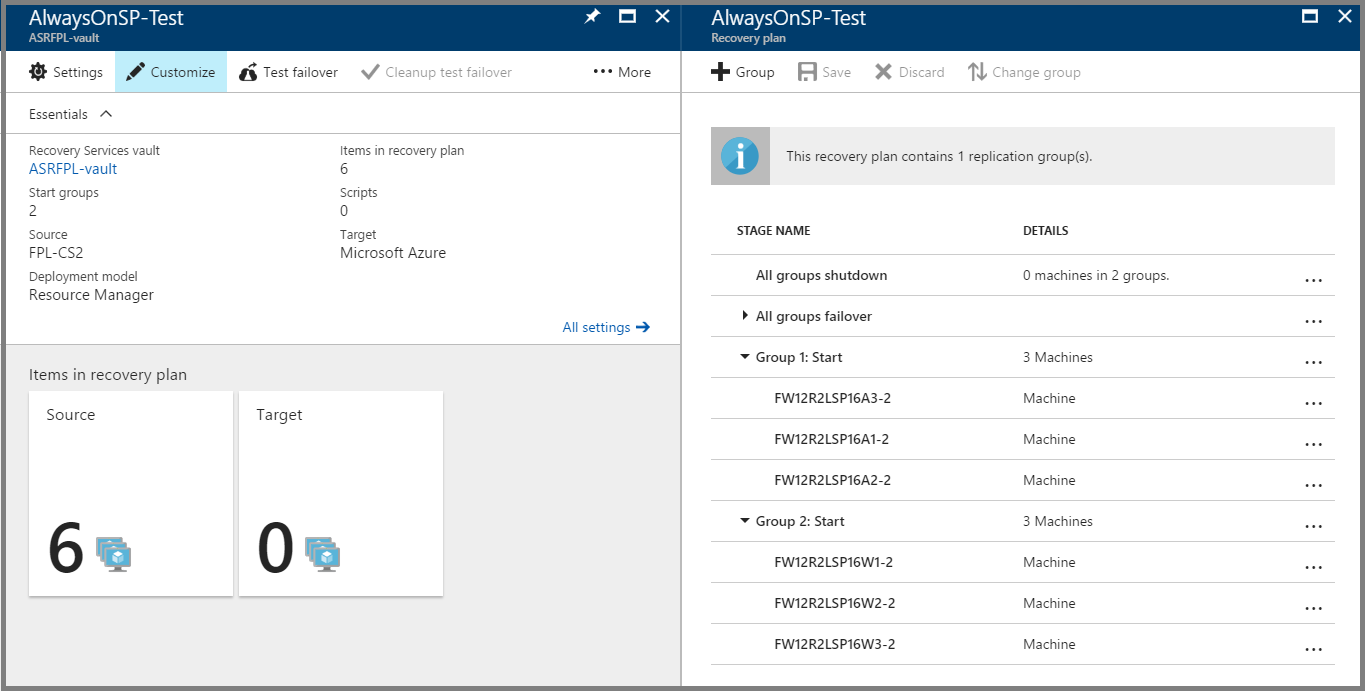Click the Change group arrows icon
Screen dimensions: 1365x691
pyautogui.click(x=977, y=72)
